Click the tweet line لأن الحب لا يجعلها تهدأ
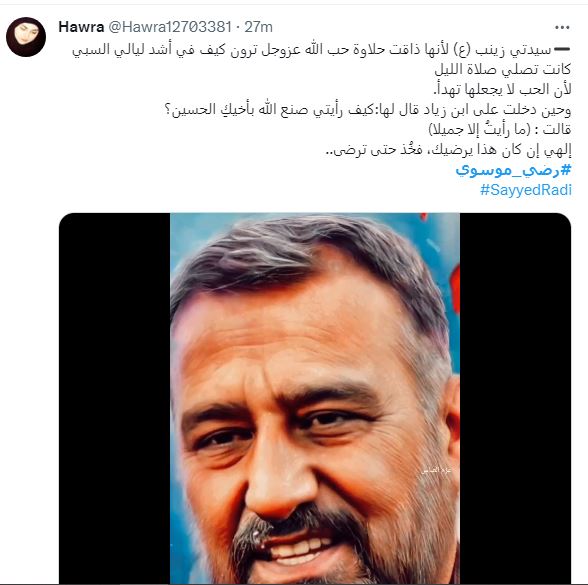Viewport: 588px width, 585px height. pyautogui.click(x=502, y=90)
